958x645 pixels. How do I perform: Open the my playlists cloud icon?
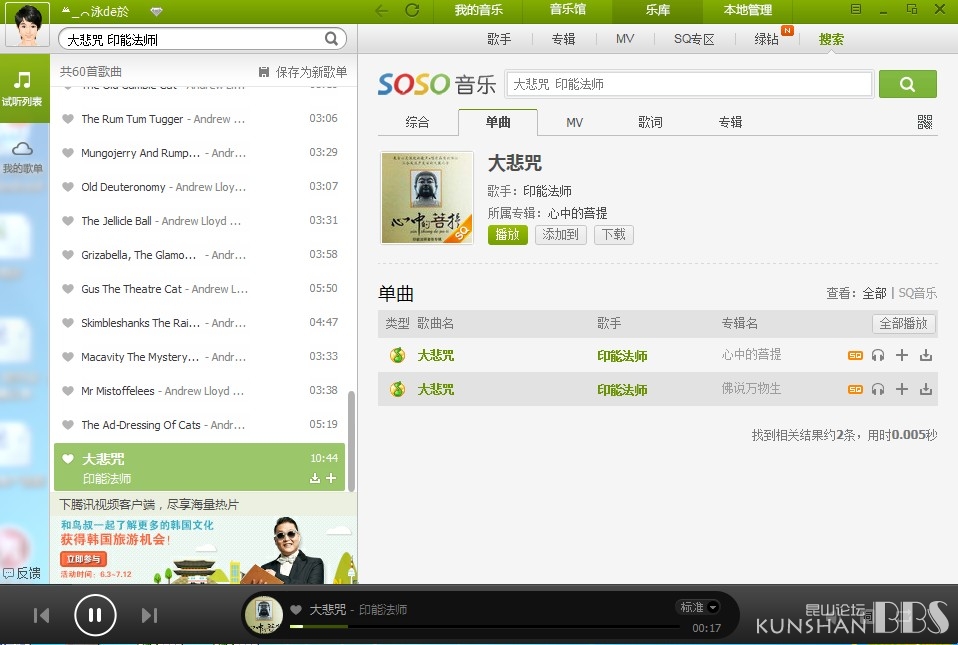[x=23, y=157]
